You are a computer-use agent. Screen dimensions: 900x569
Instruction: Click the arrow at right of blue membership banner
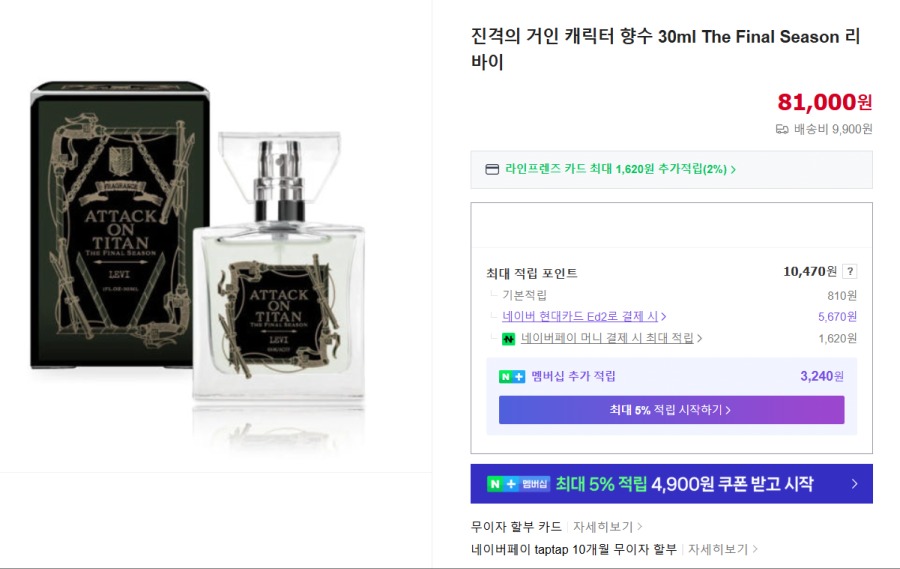[x=854, y=484]
